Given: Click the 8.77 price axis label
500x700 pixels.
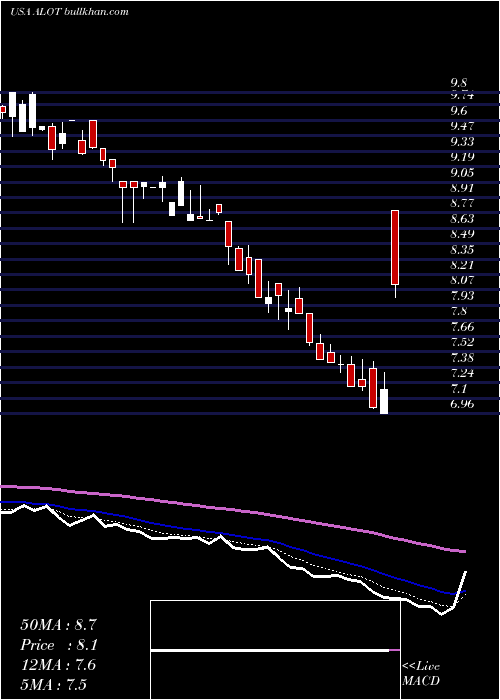Looking at the screenshot, I should [462, 203].
